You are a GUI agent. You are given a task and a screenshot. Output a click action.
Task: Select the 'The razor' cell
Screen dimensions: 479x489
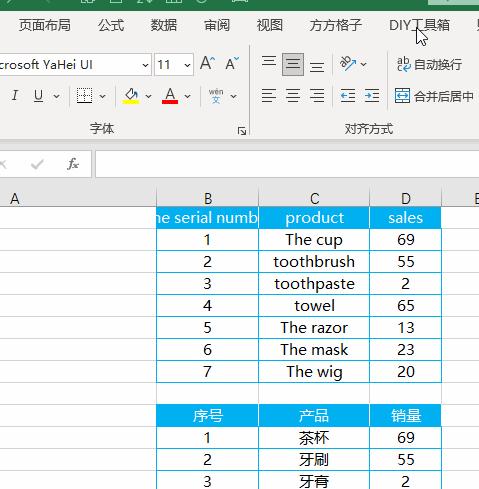point(314,328)
